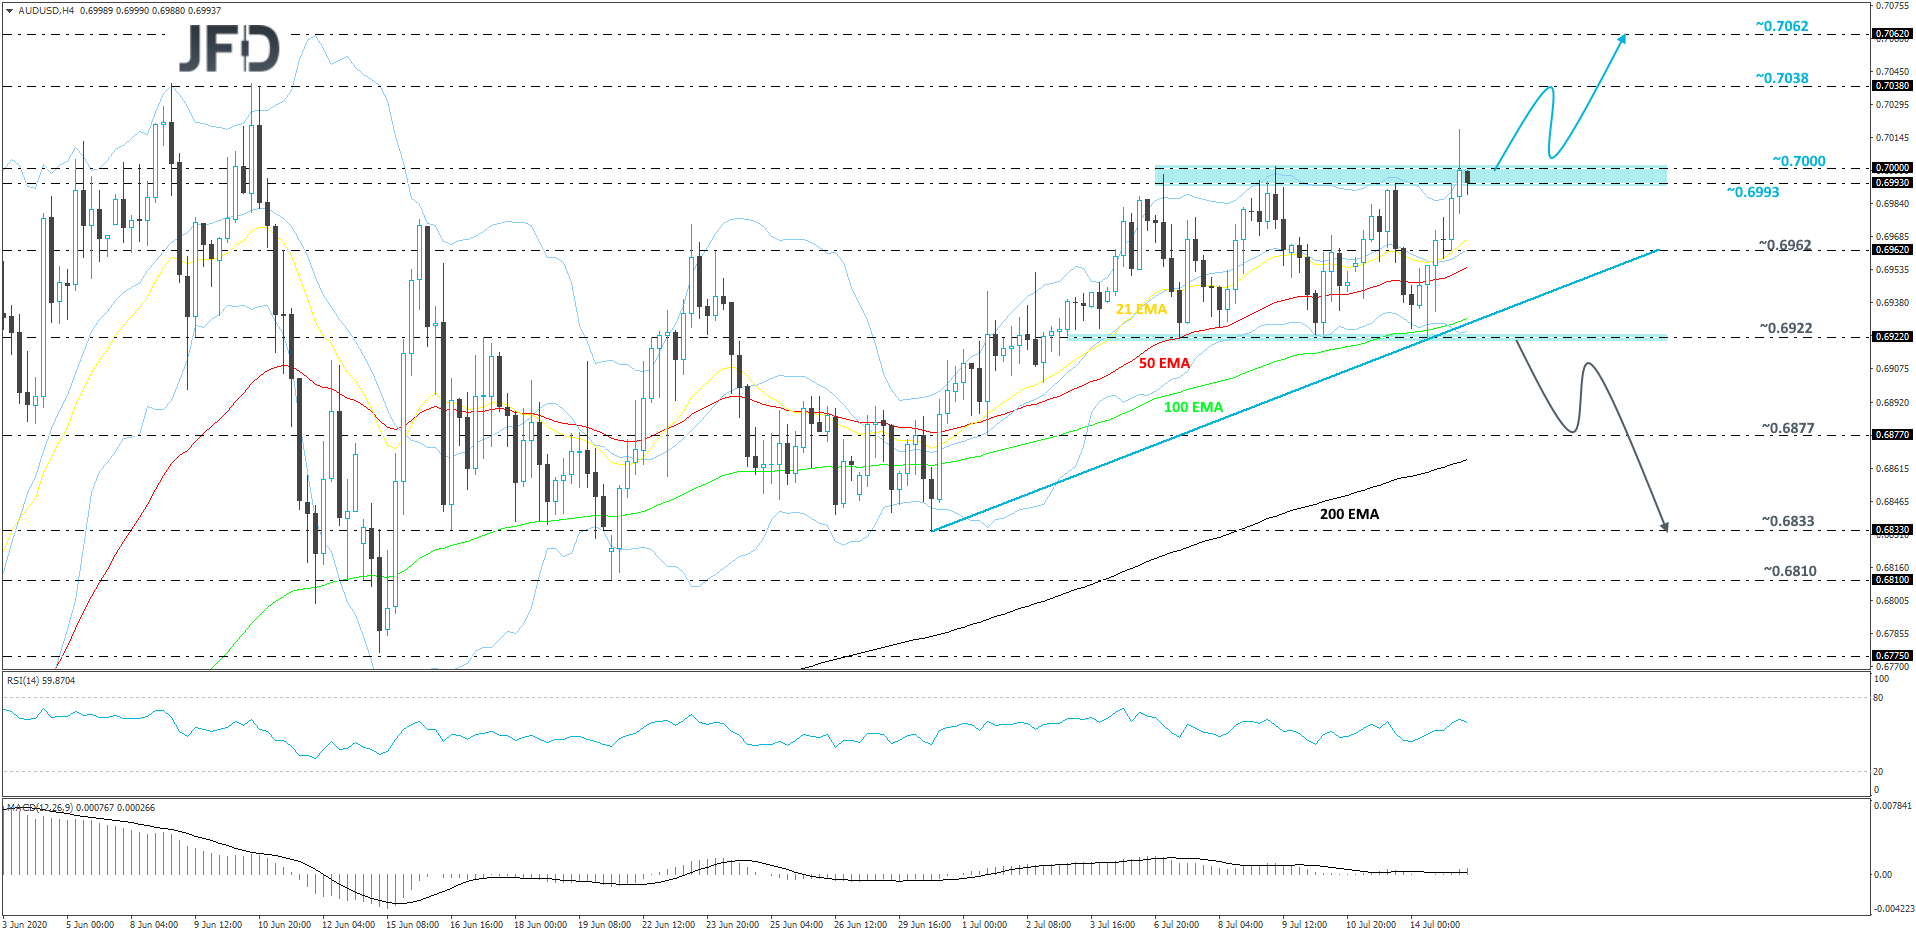Click the RSI(14) indicator label
Screen dimensions: 1916x936
coord(41,681)
